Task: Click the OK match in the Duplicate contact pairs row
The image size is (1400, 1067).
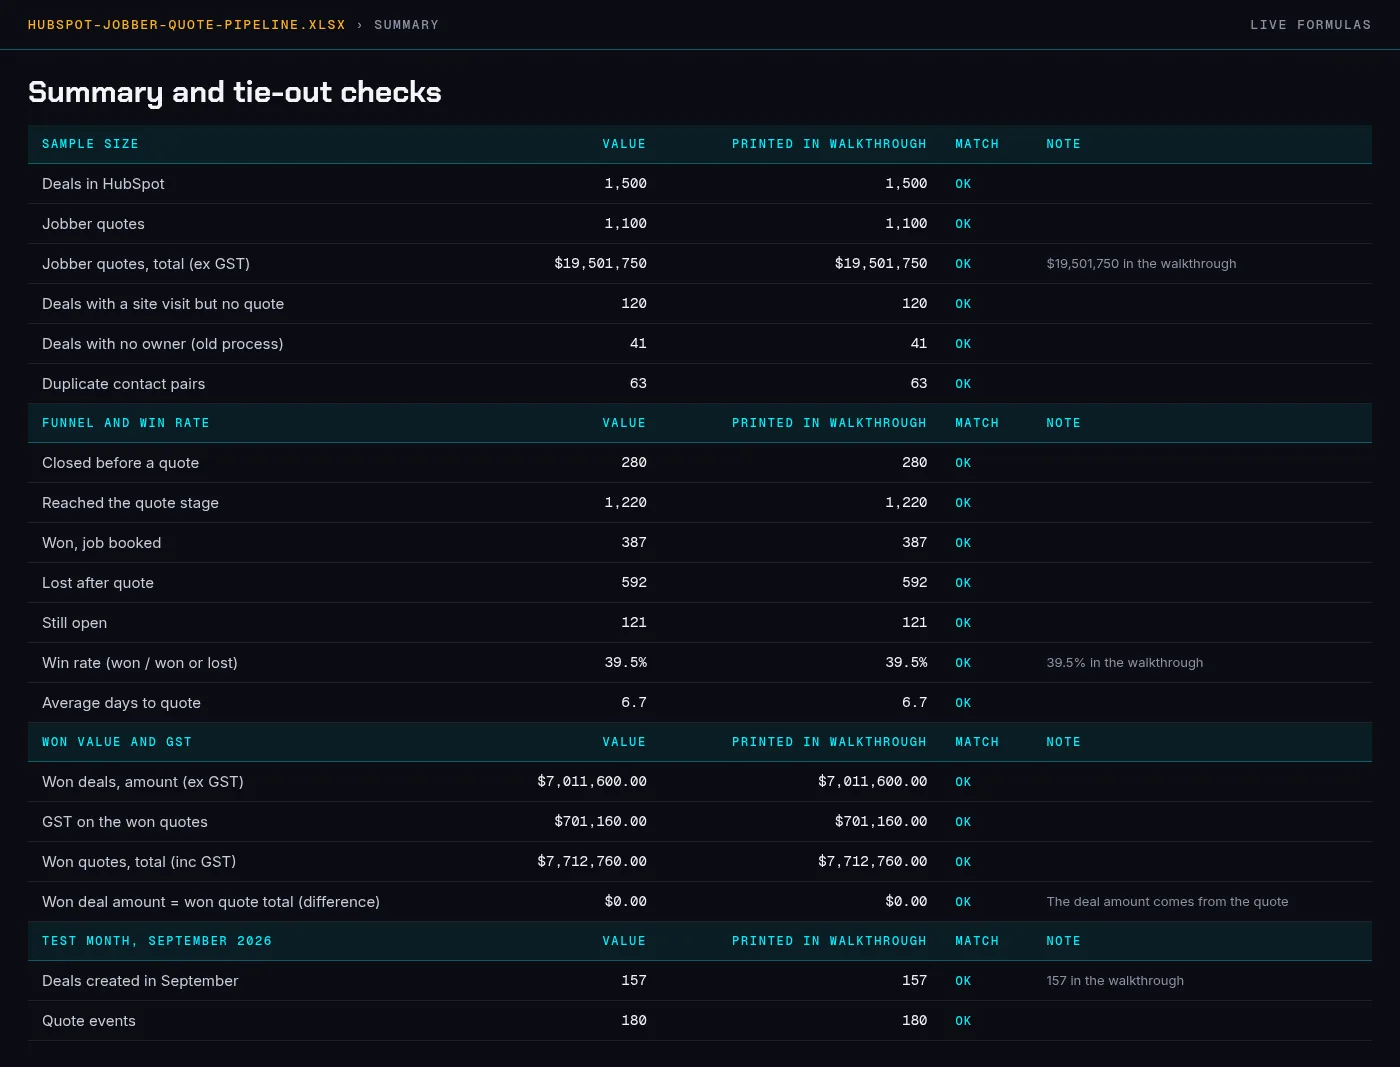Action: click(963, 384)
